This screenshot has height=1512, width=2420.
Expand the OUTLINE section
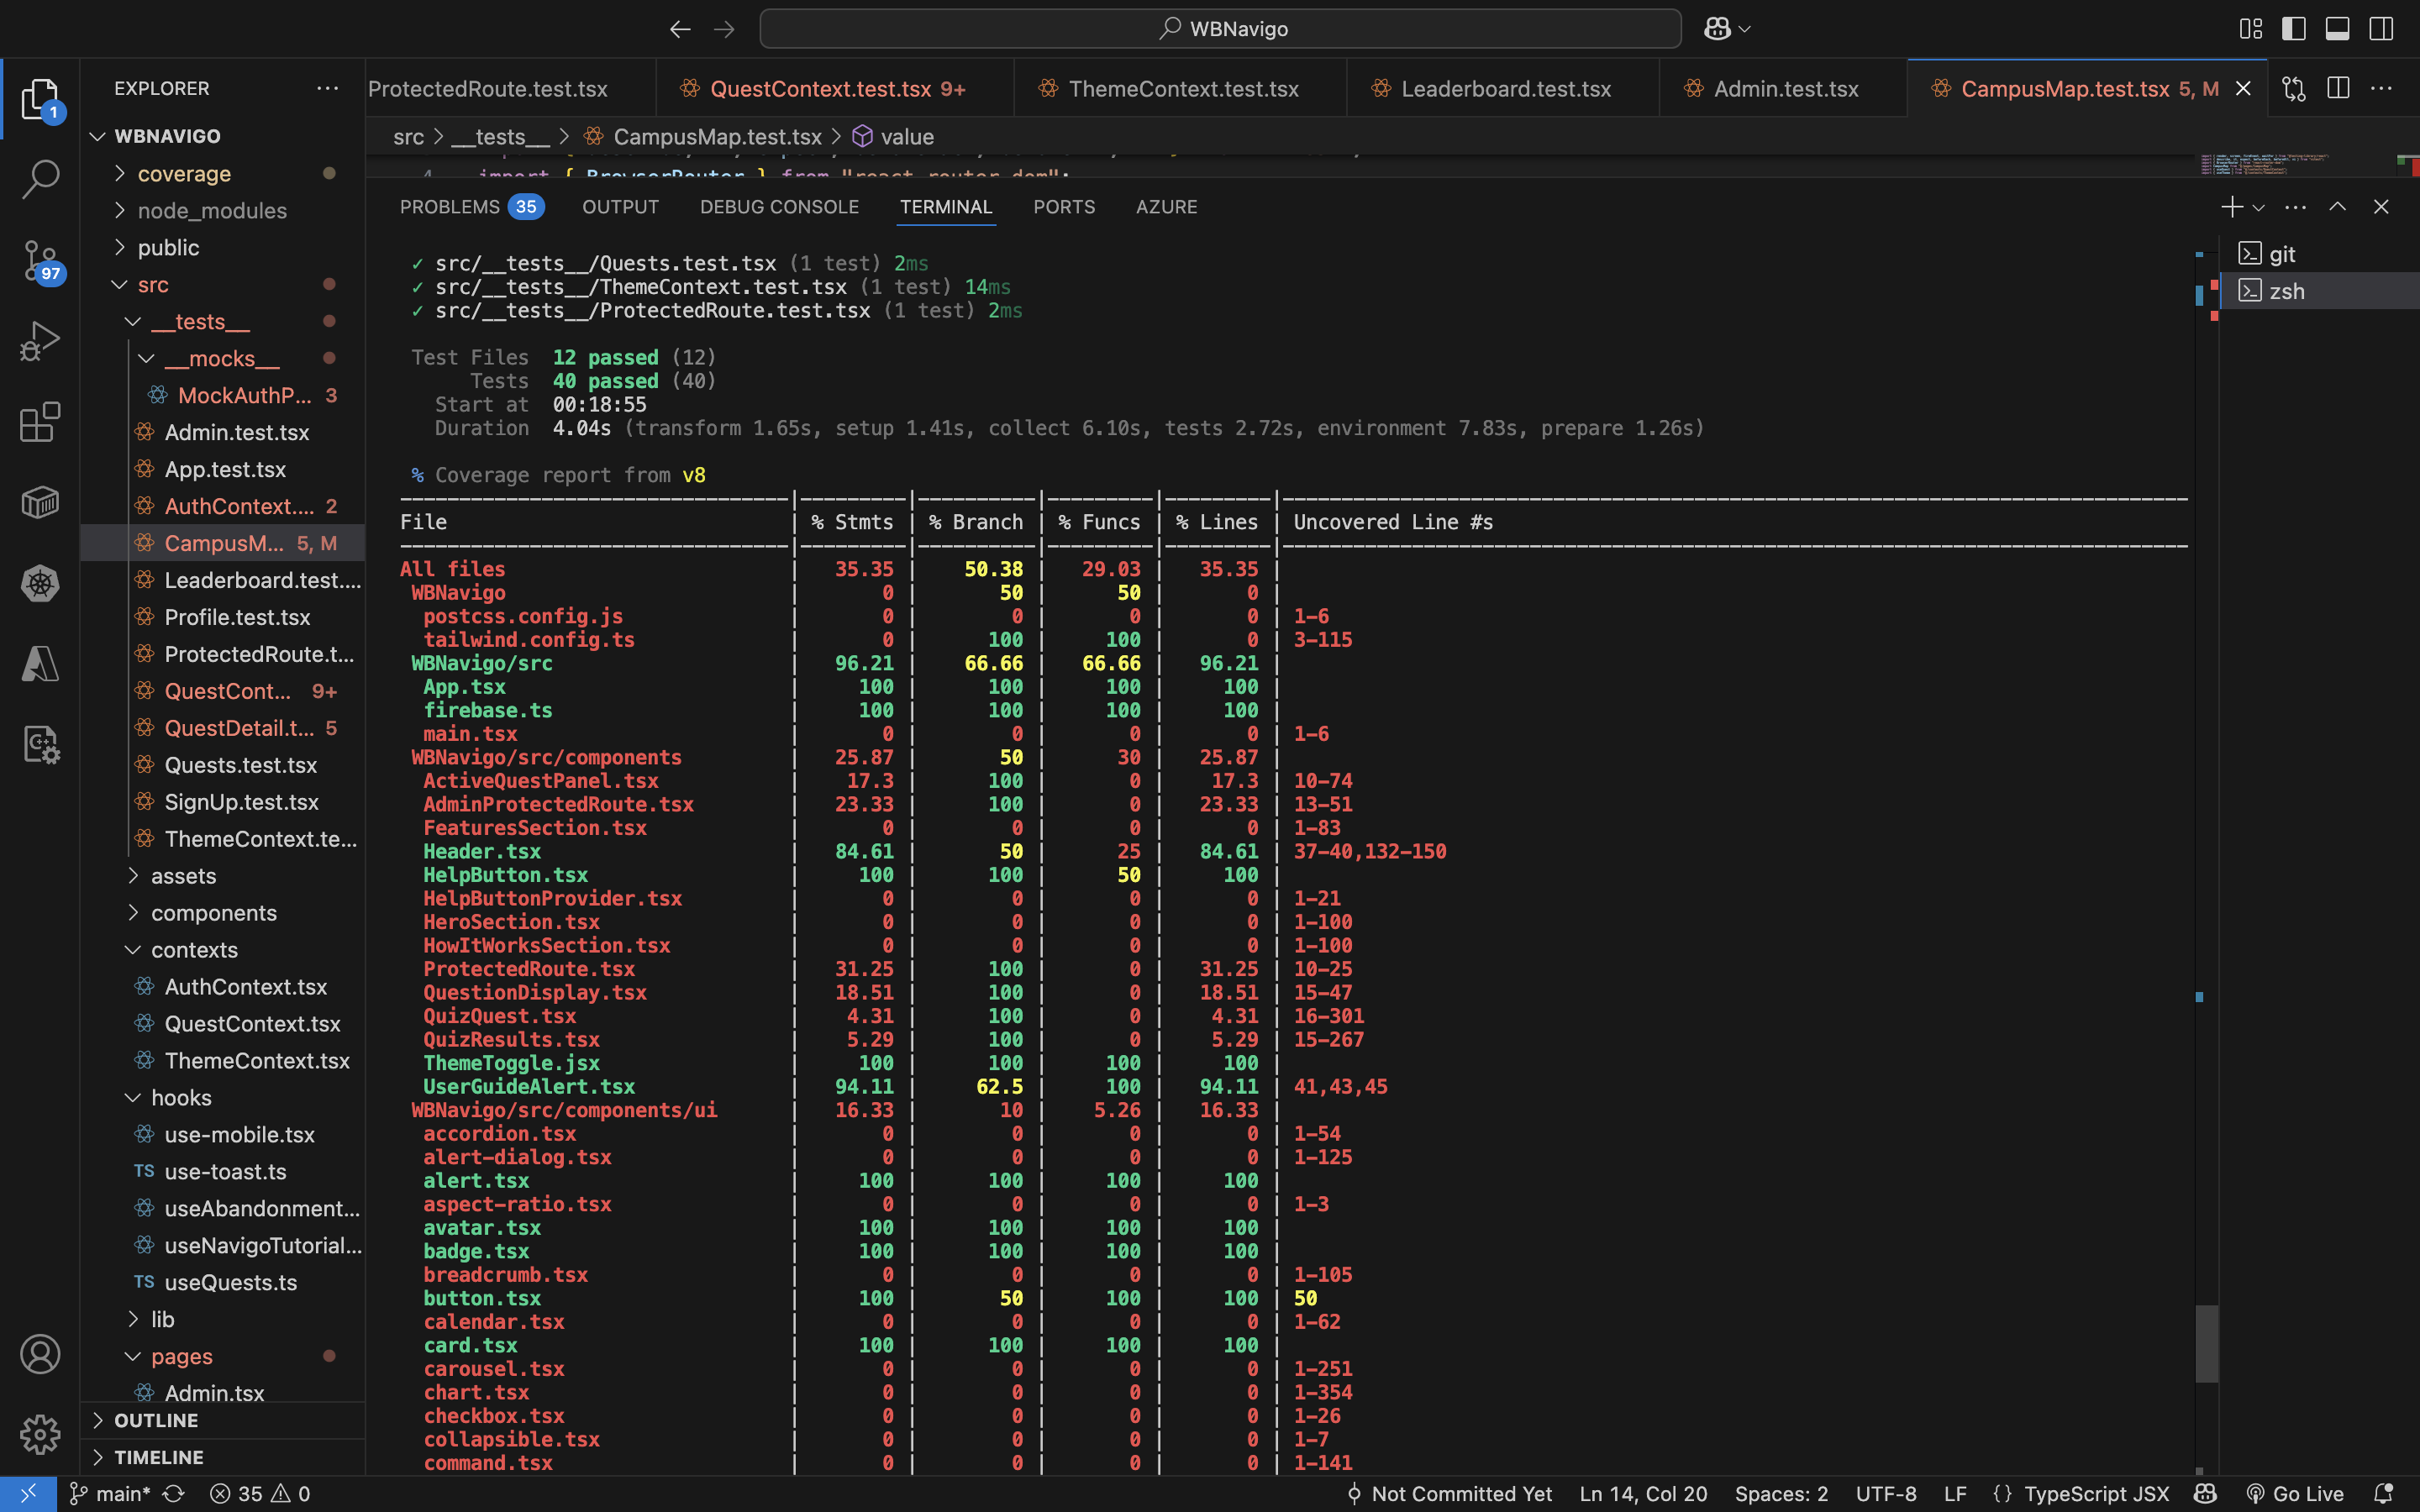tap(155, 1420)
